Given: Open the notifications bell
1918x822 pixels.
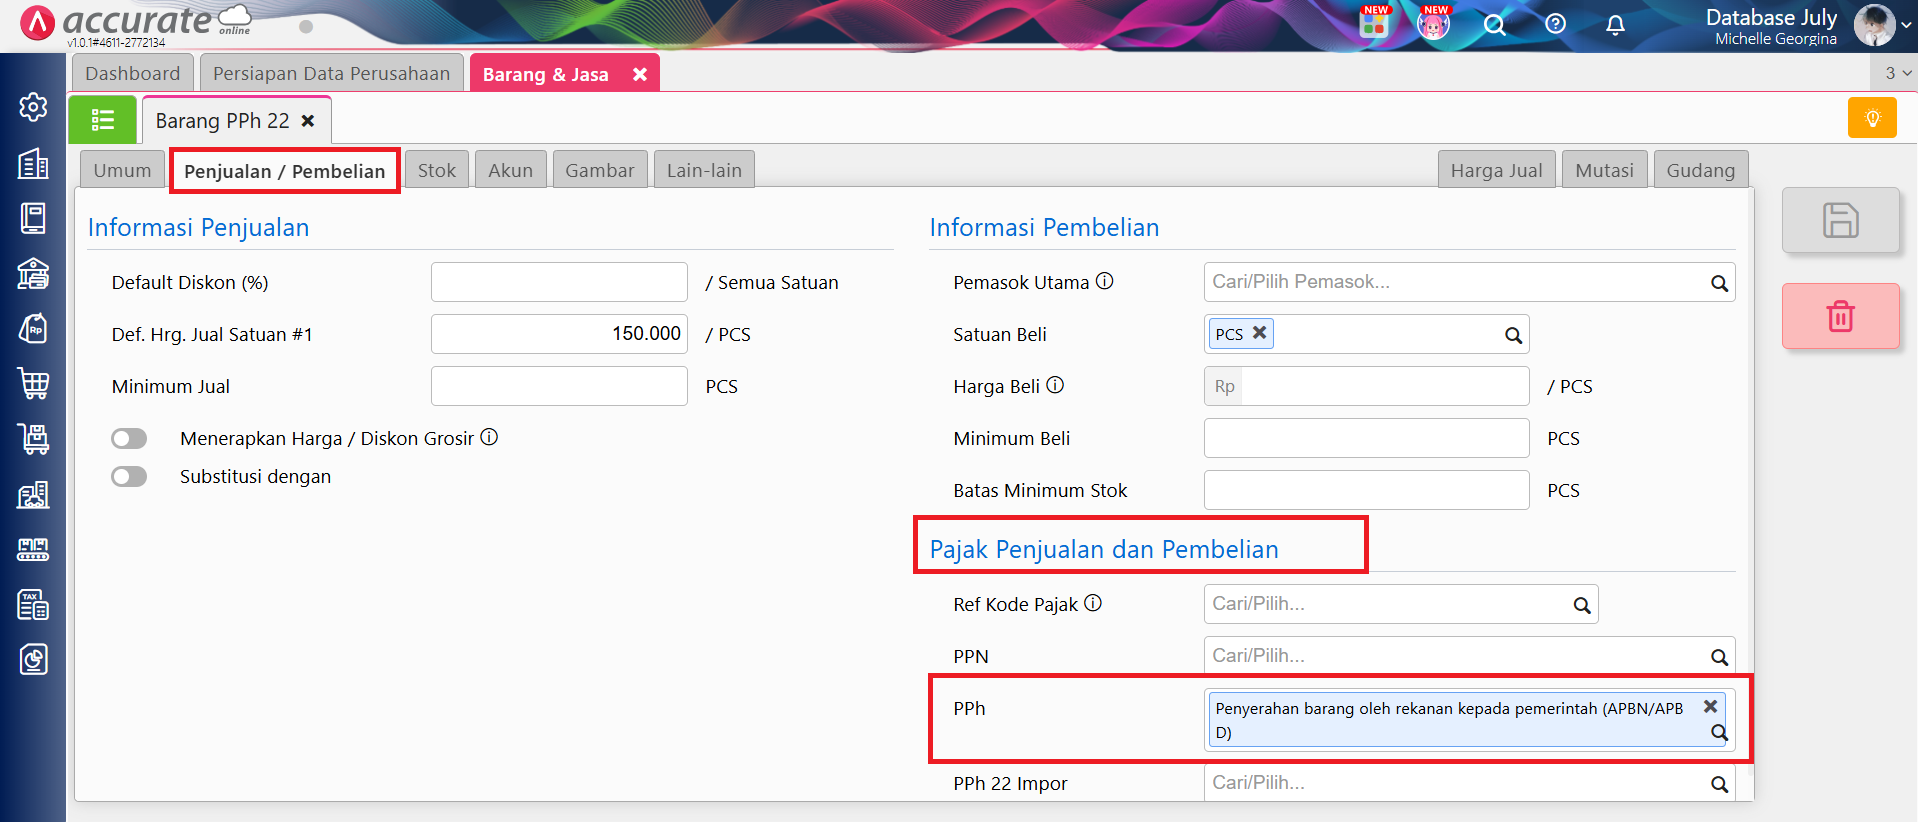Looking at the screenshot, I should pyautogui.click(x=1615, y=24).
